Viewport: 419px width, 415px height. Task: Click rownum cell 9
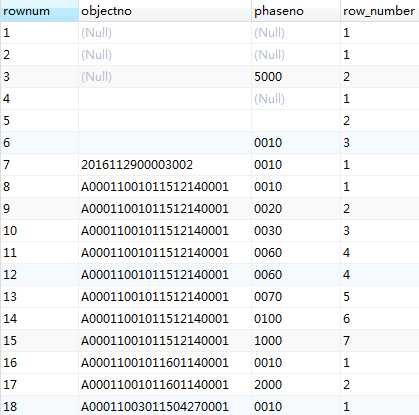point(39,209)
